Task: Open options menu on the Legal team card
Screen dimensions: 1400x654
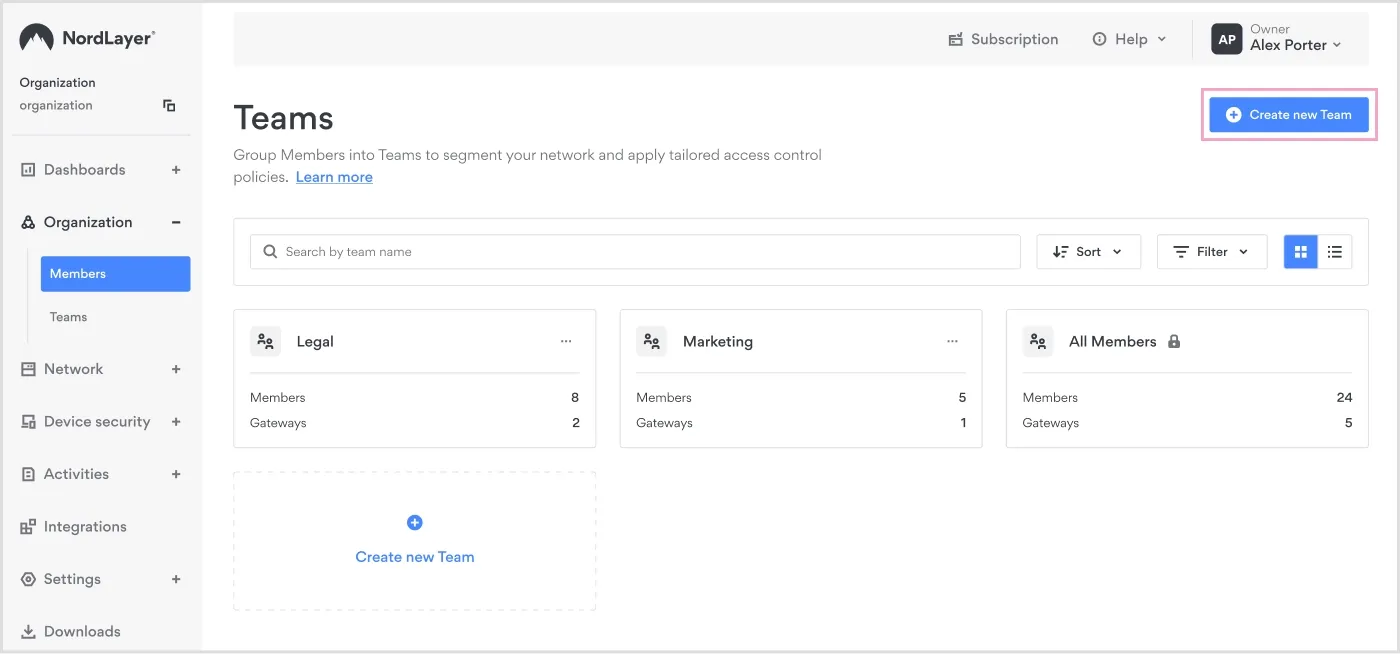Action: pos(566,341)
